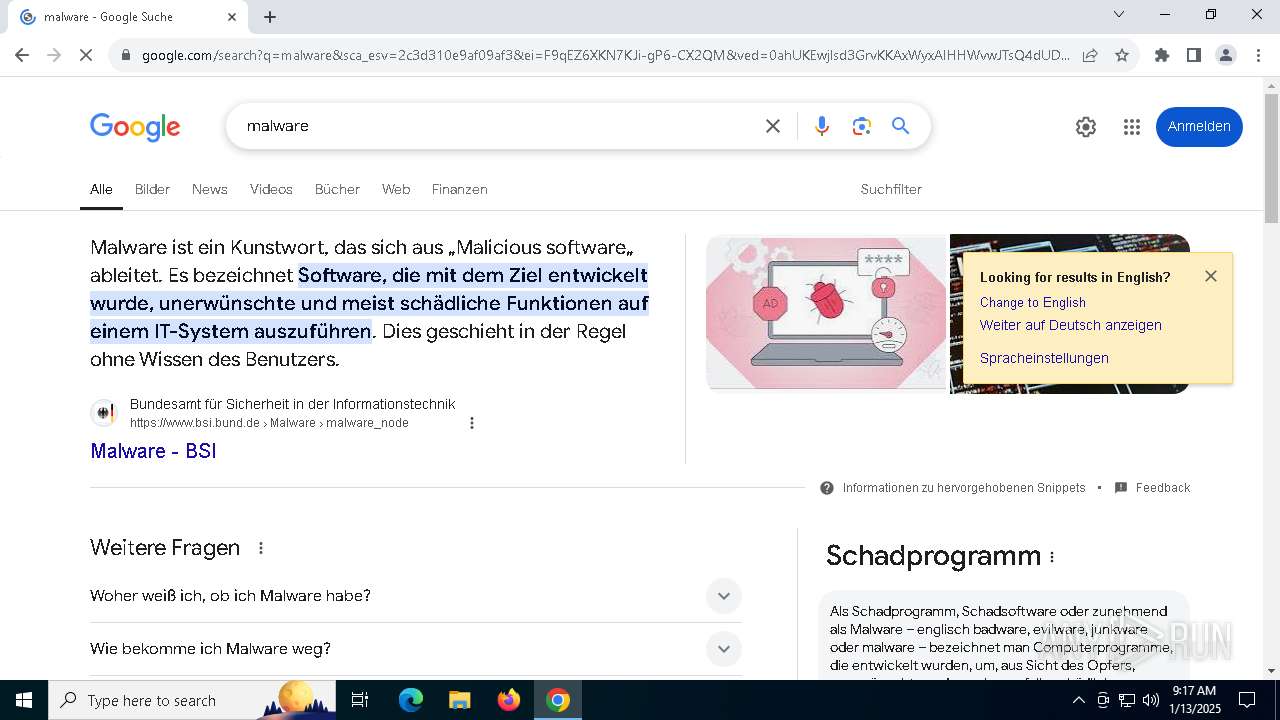The image size is (1280, 720).
Task: Switch to Bücher results
Action: [337, 189]
